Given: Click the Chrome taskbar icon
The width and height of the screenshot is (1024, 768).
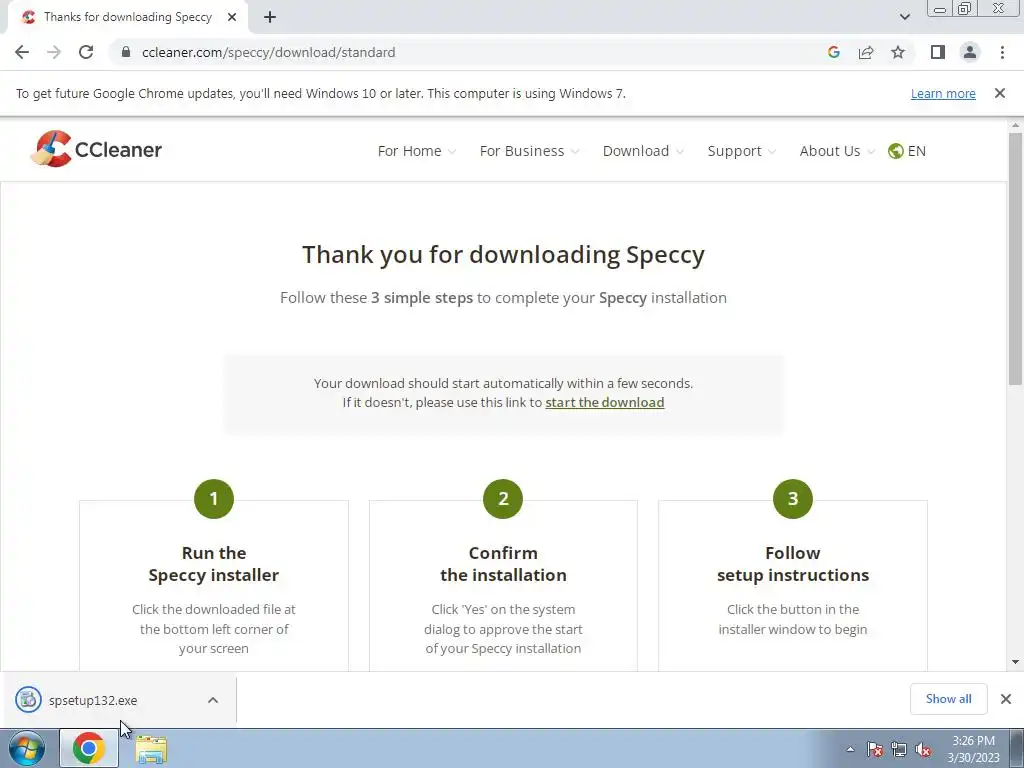Looking at the screenshot, I should [x=89, y=748].
